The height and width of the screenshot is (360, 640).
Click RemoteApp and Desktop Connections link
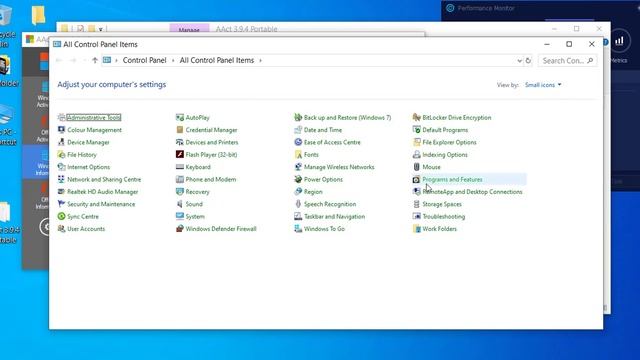[x=472, y=191]
